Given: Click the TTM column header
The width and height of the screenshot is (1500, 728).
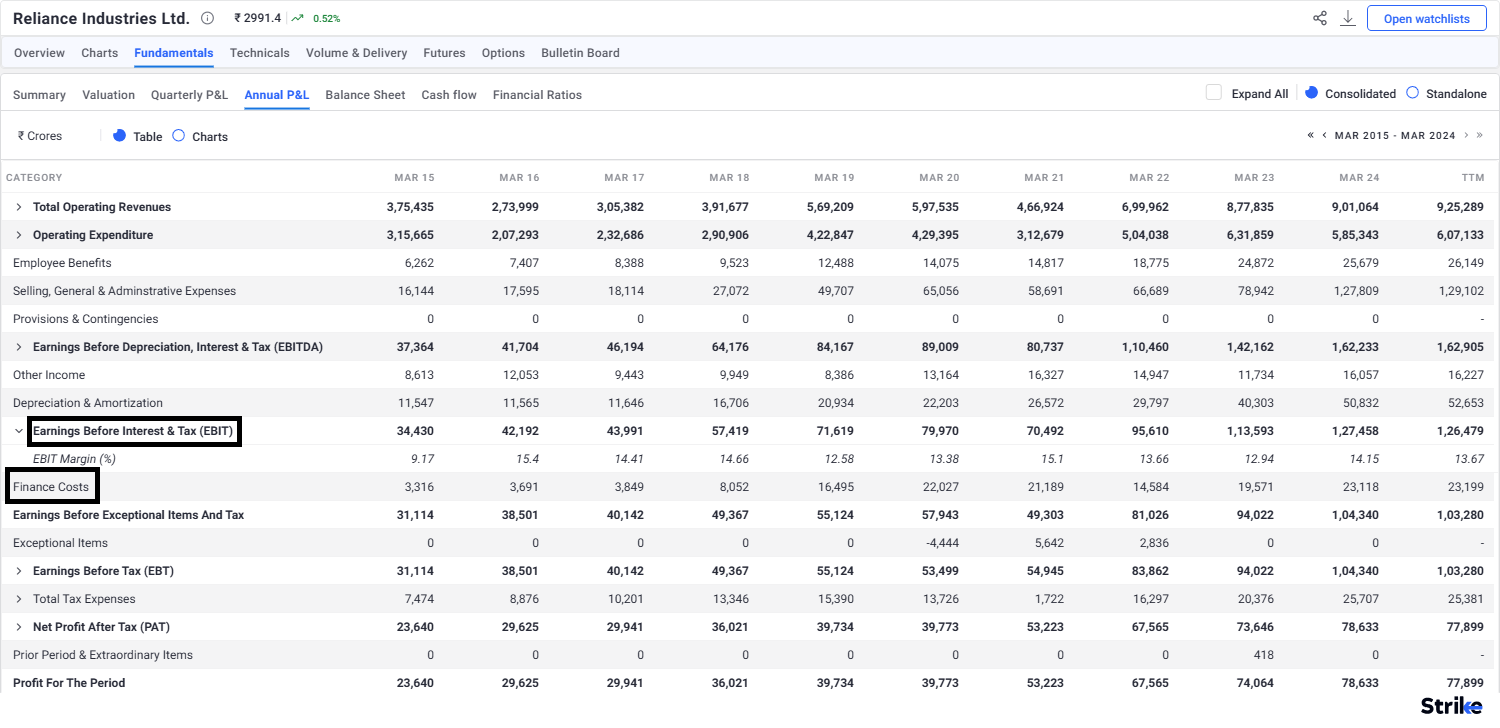Looking at the screenshot, I should (1473, 178).
